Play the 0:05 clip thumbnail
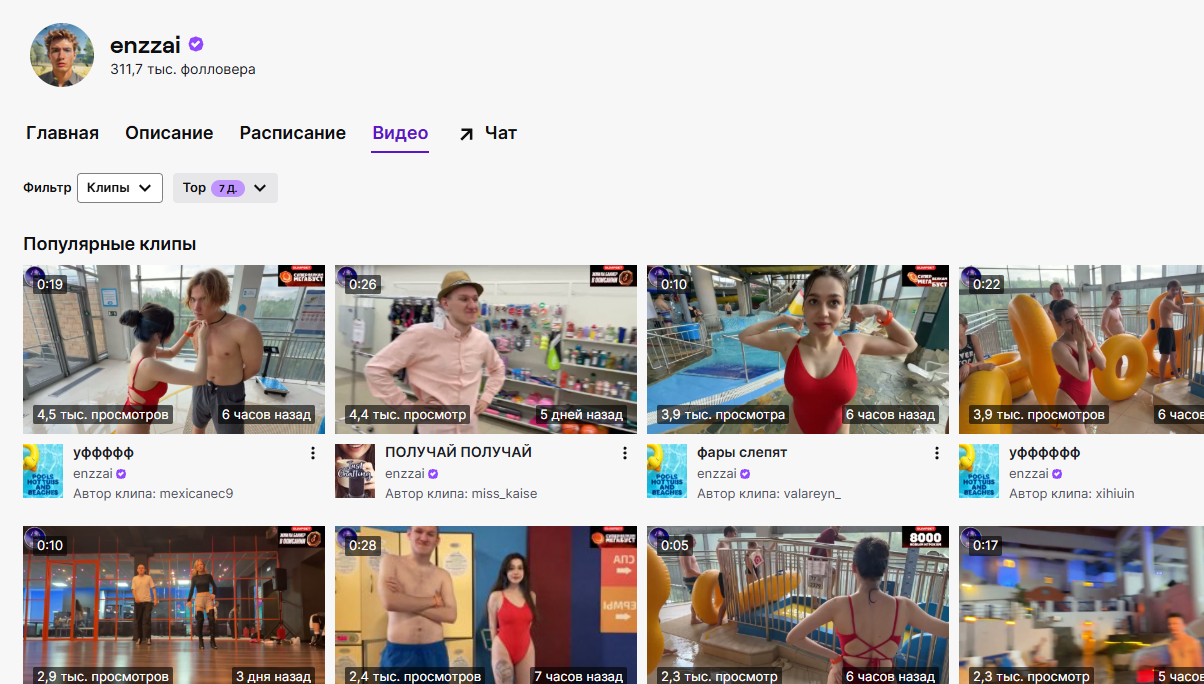 [x=798, y=605]
